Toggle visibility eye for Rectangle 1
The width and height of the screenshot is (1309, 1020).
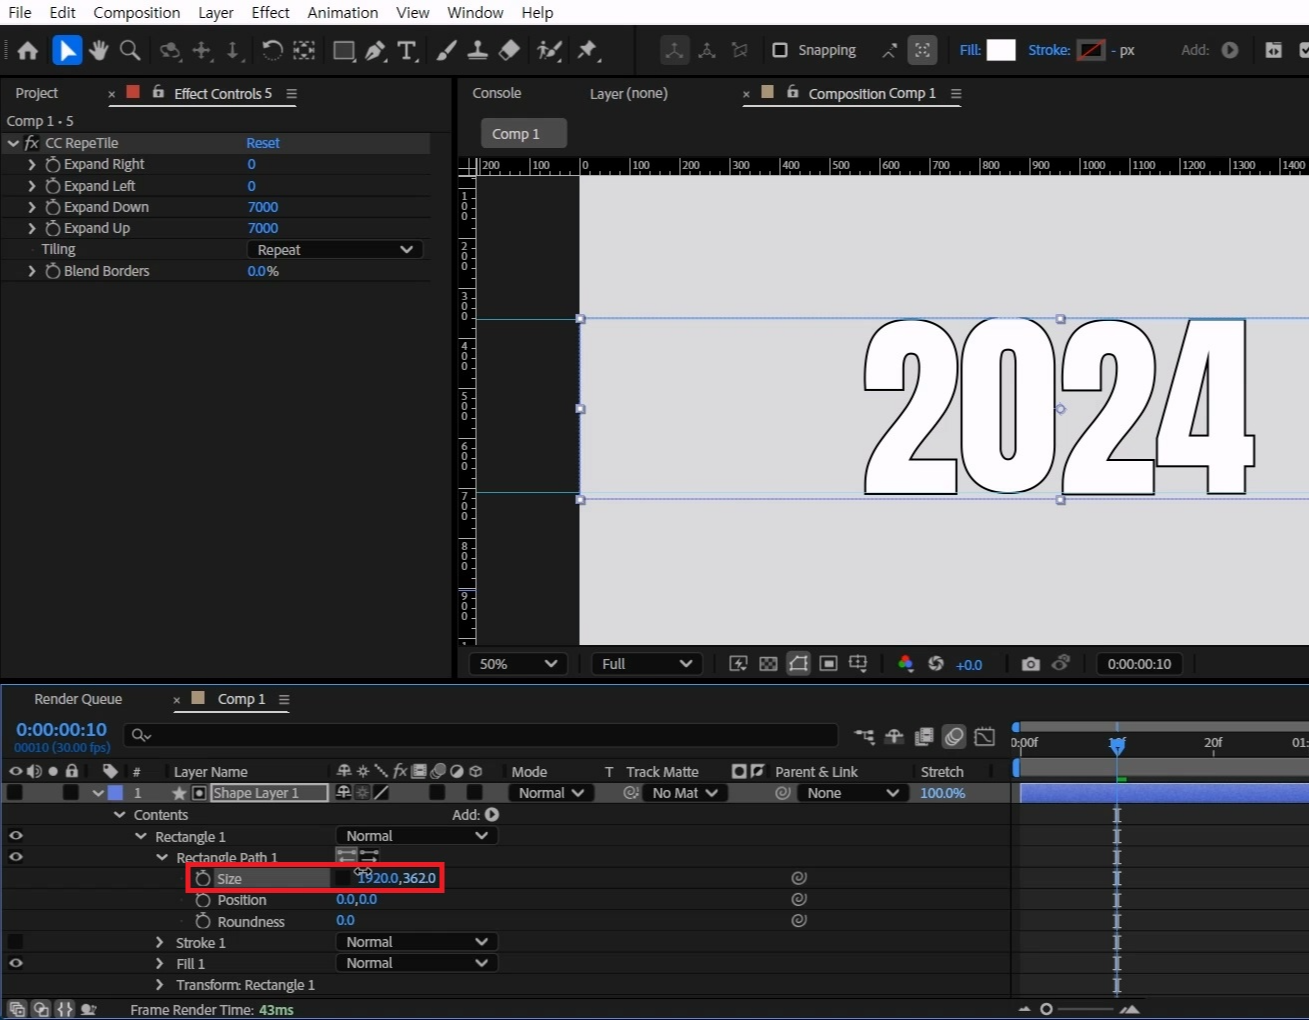[x=16, y=836]
